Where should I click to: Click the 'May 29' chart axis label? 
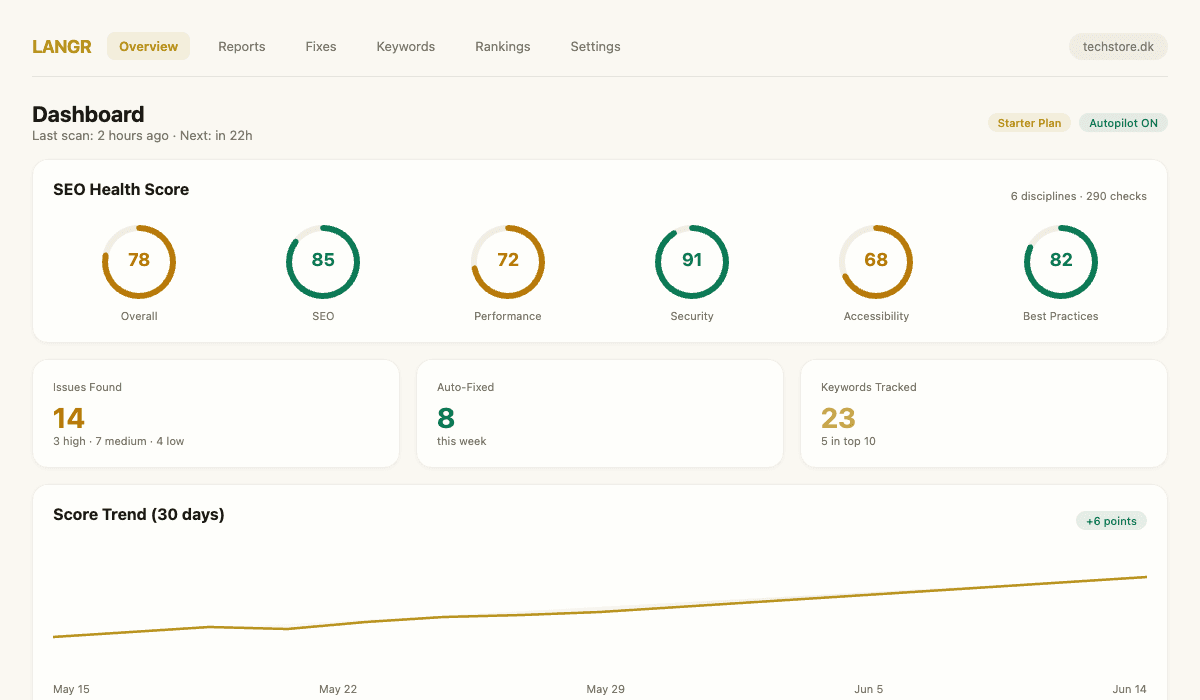[x=605, y=689]
